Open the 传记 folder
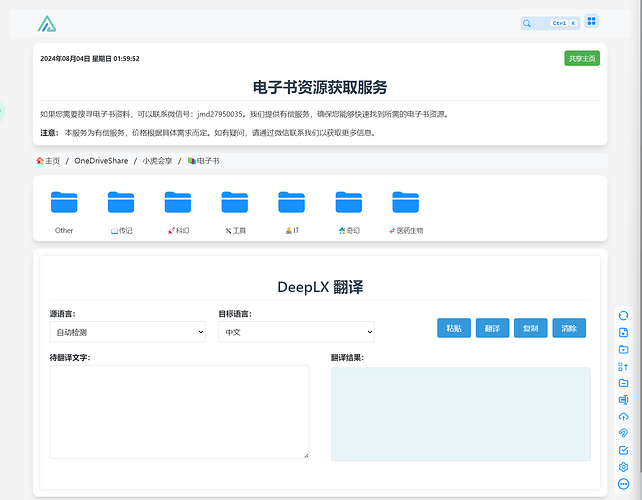 pos(121,211)
